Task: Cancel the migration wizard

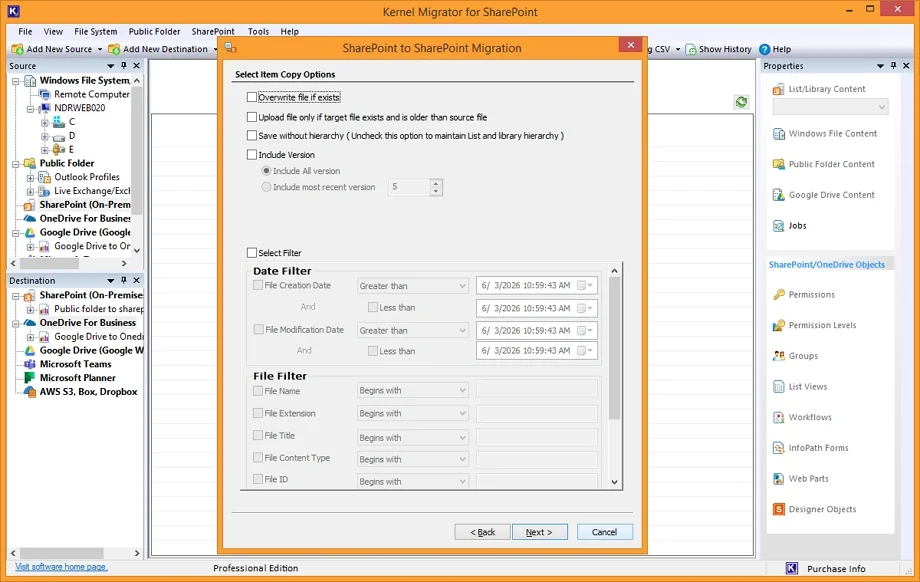Action: click(604, 532)
